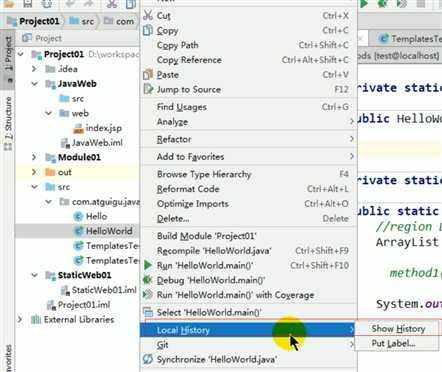The width and height of the screenshot is (442, 372).
Task: Open the 7: Structure tool window tab
Action: point(8,123)
